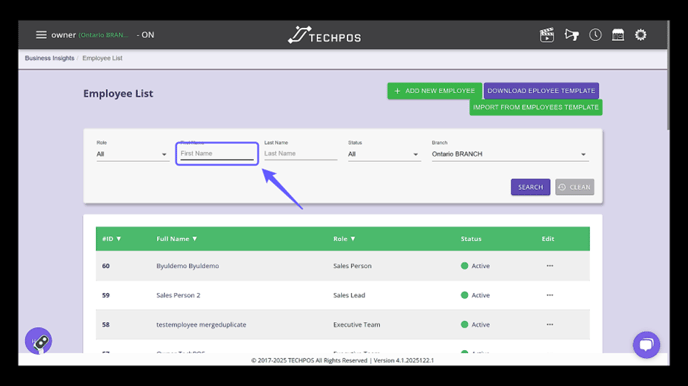Image resolution: width=688 pixels, height=386 pixels.
Task: Click Import From Employees Template button
Action: pos(536,107)
